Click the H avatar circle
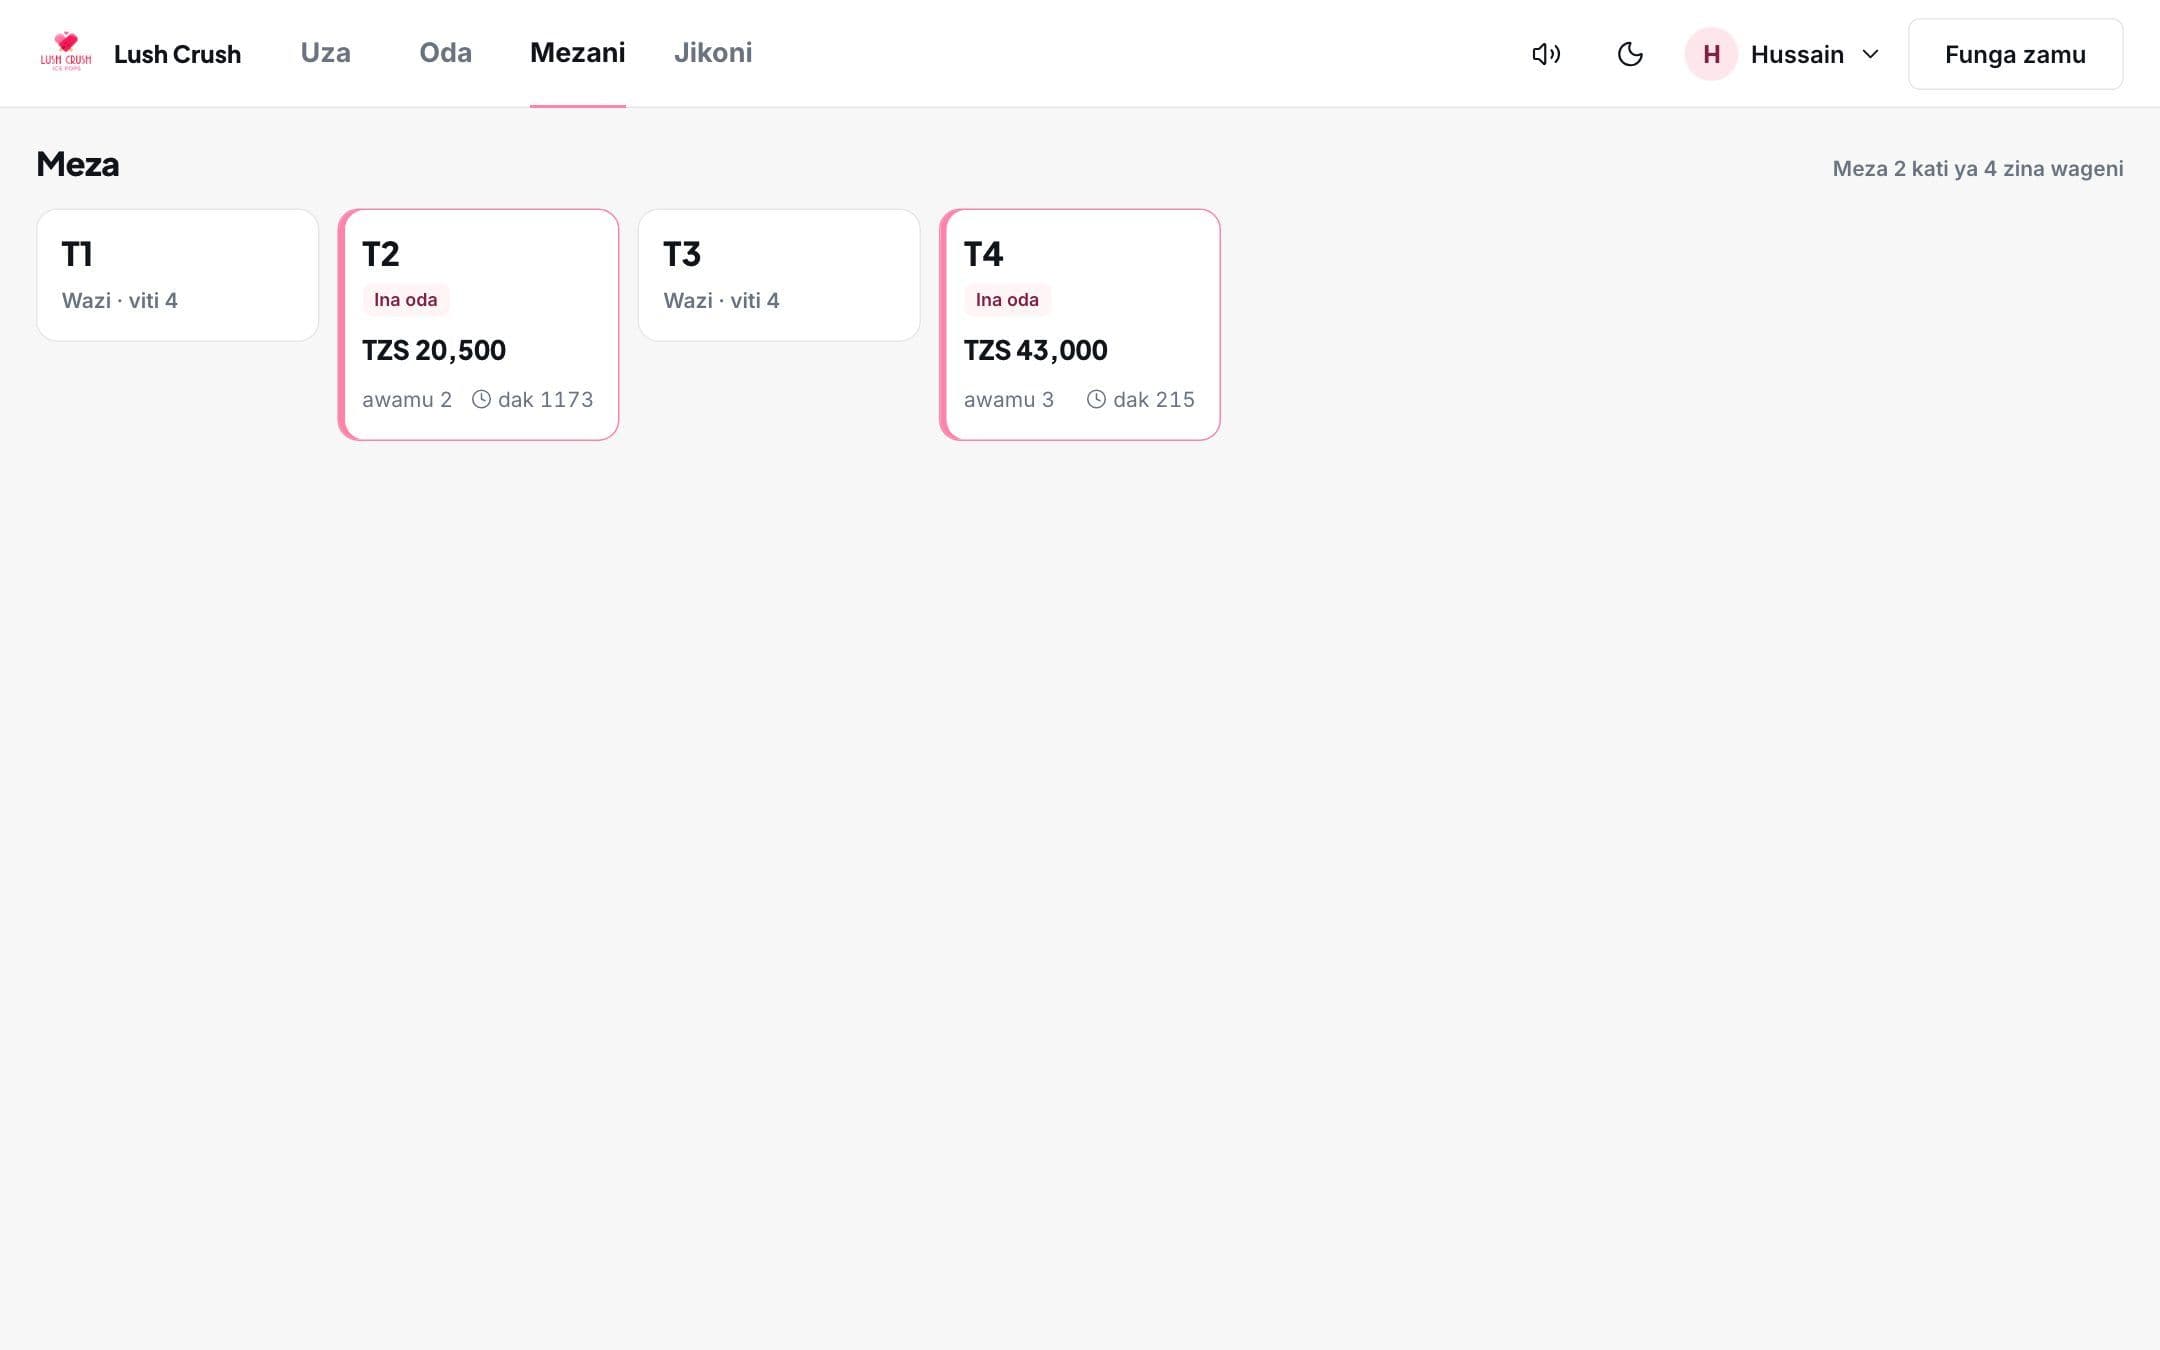The width and height of the screenshot is (2160, 1350). pos(1711,54)
